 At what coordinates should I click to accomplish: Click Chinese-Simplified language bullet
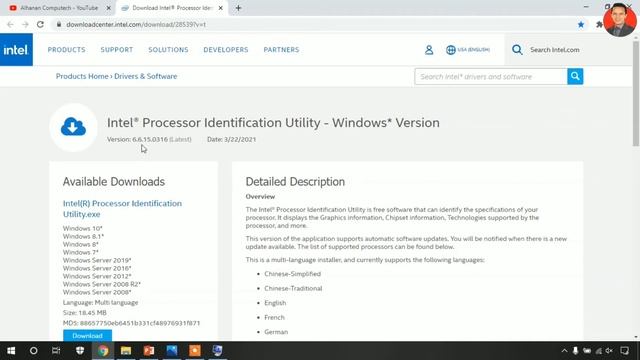click(292, 274)
